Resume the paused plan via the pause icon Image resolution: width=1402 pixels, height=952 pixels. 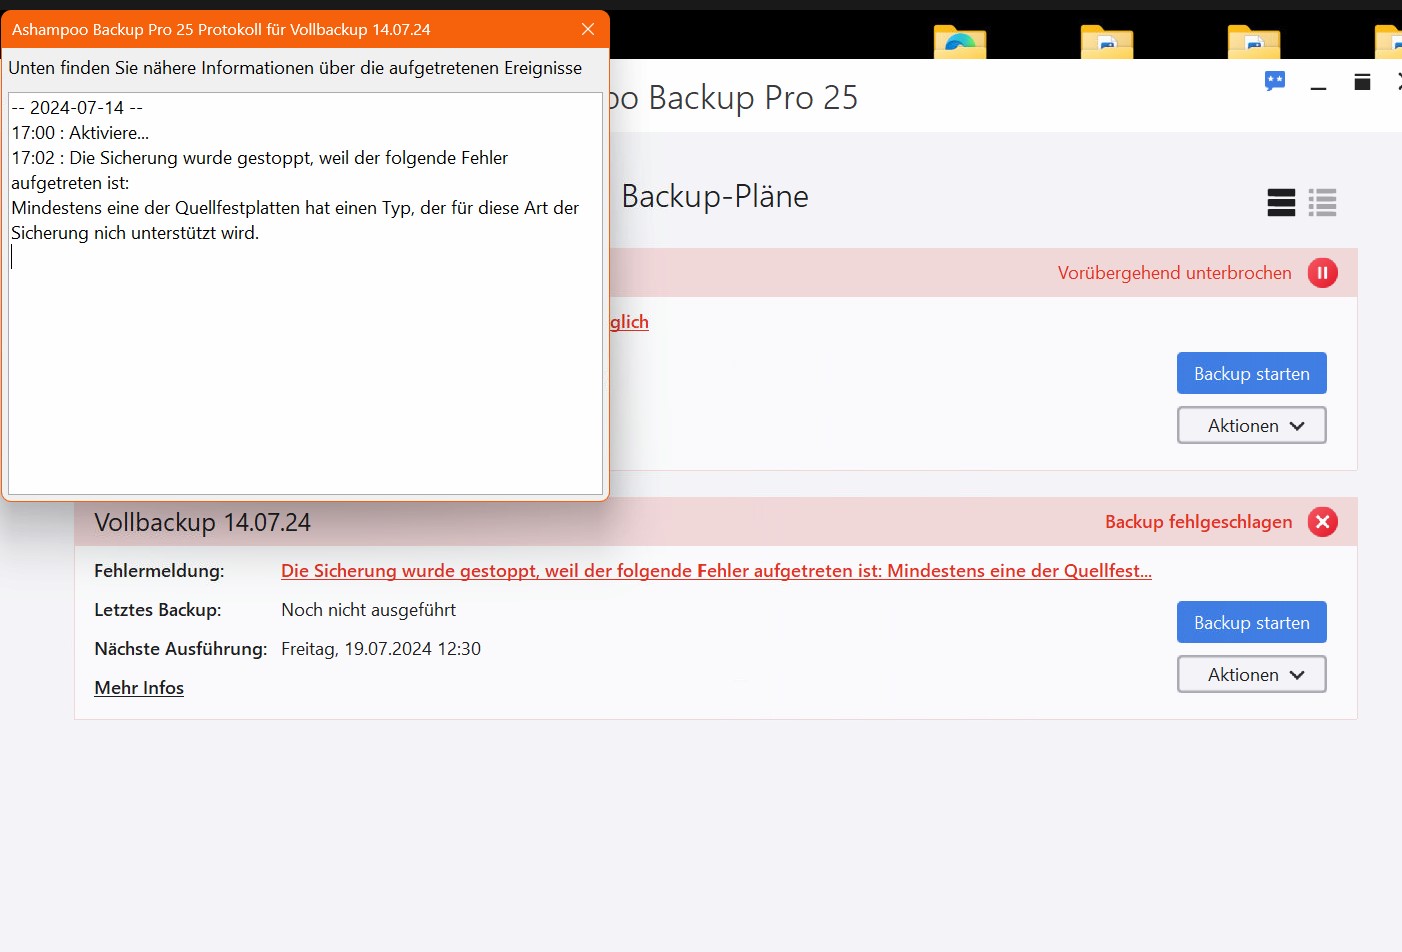point(1322,272)
